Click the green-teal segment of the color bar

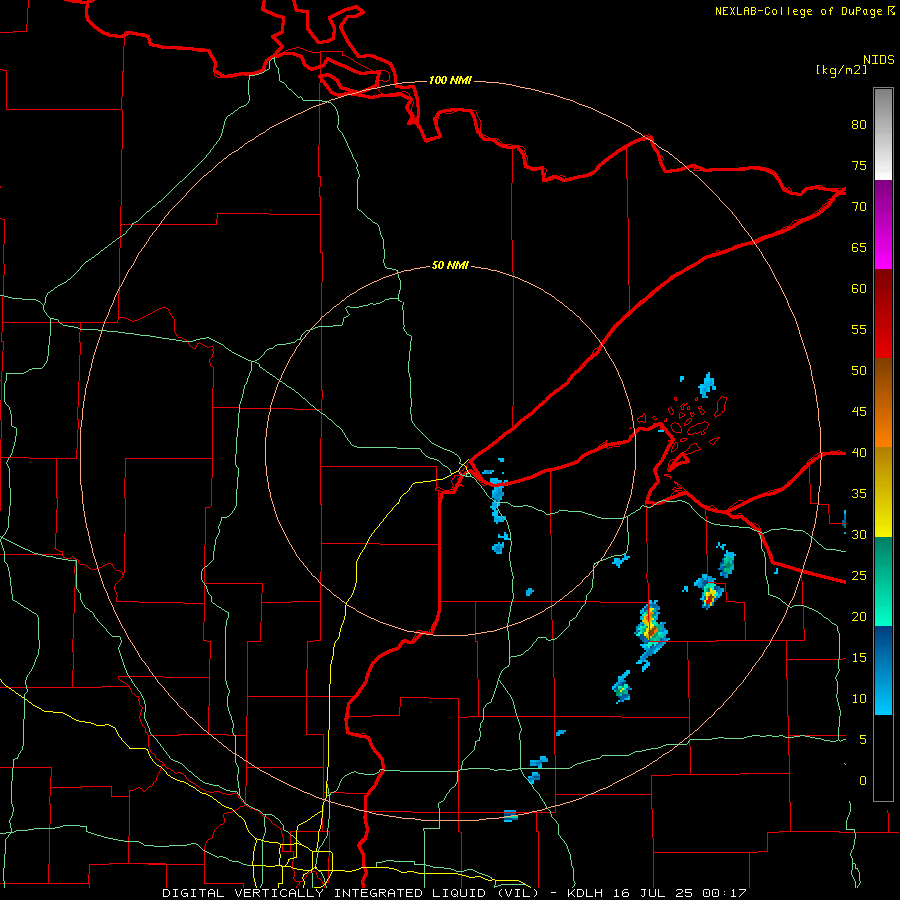coord(883,581)
